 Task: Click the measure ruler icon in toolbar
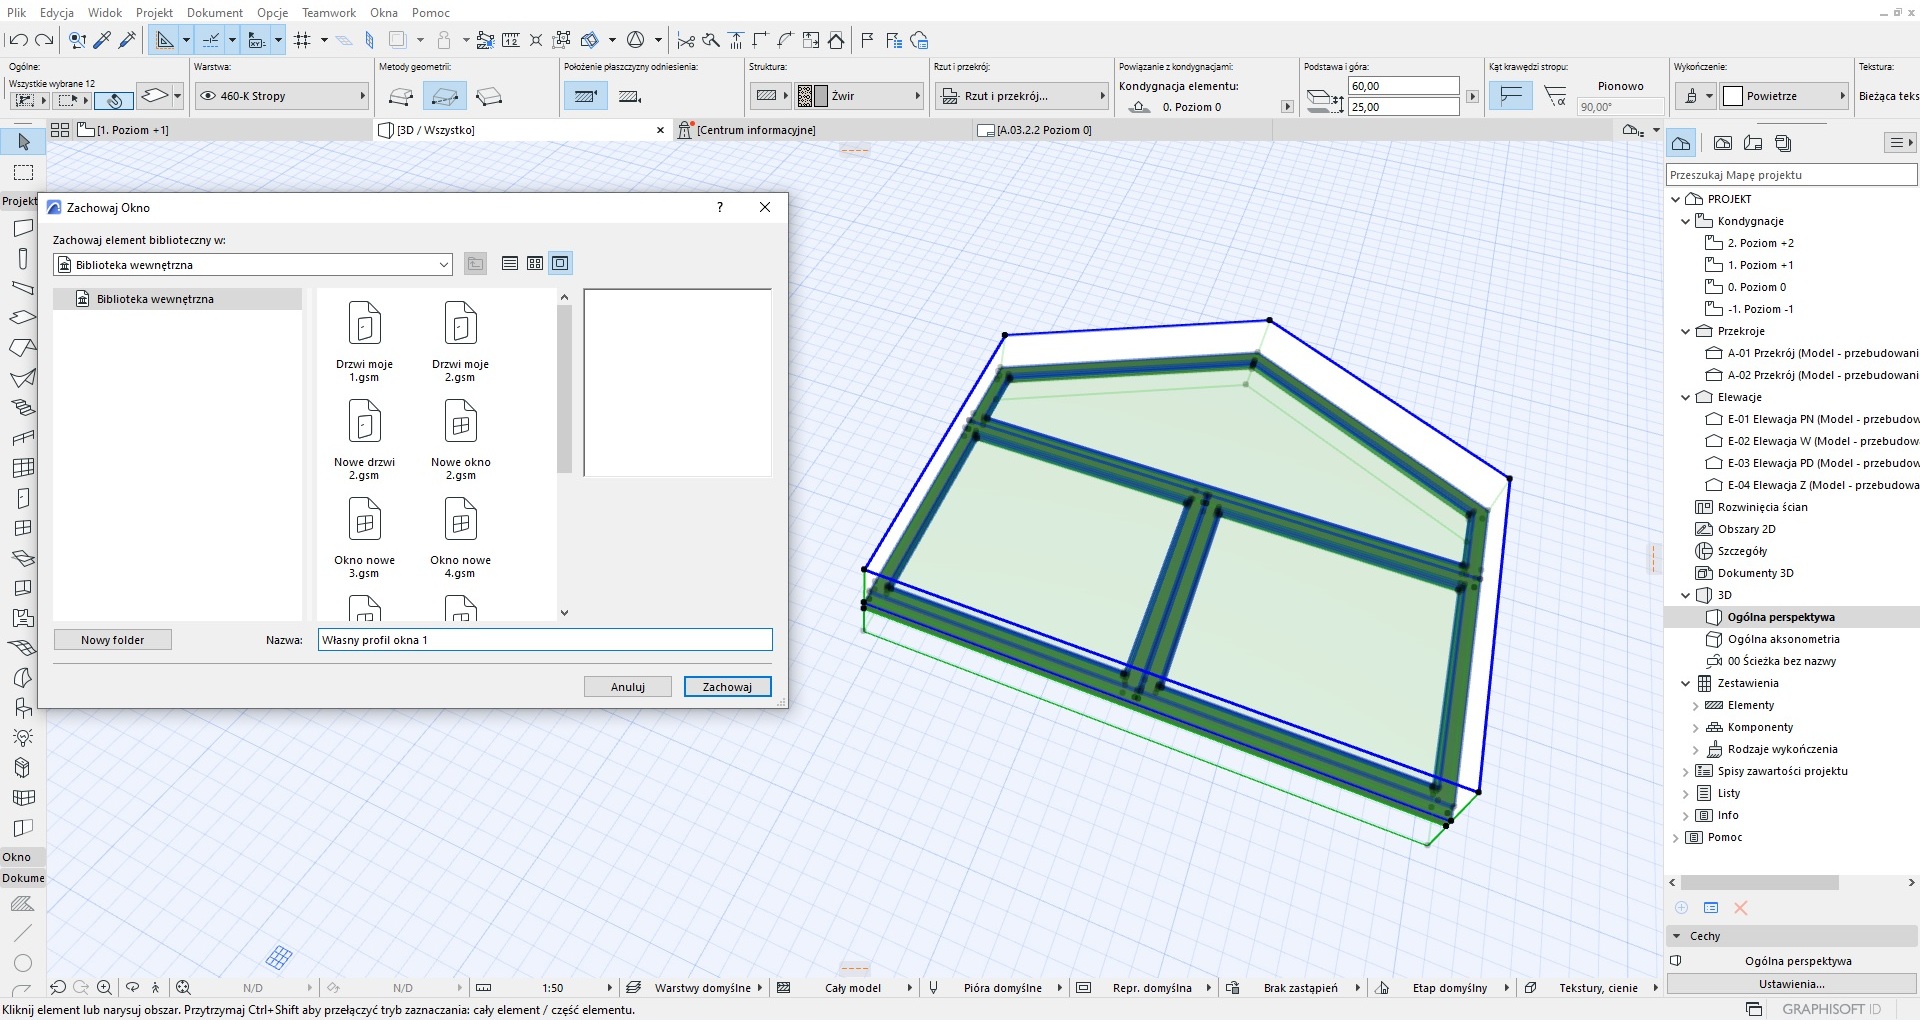[x=511, y=40]
